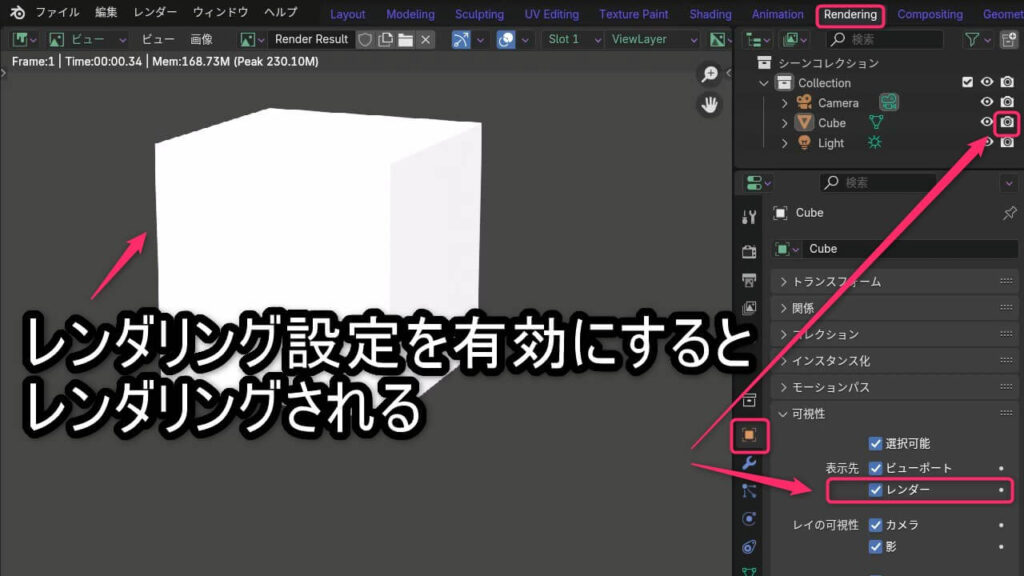Open the 画像 header menu
This screenshot has width=1024, height=576.
201,40
